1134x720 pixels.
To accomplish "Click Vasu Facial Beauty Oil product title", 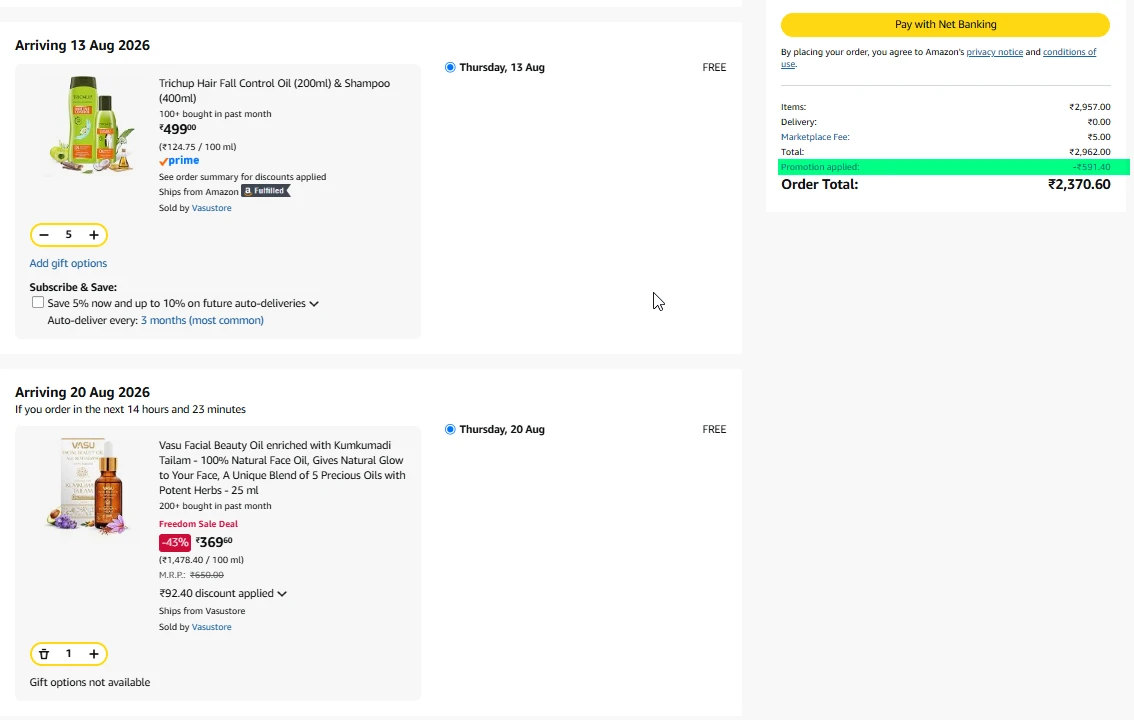I will [x=282, y=468].
